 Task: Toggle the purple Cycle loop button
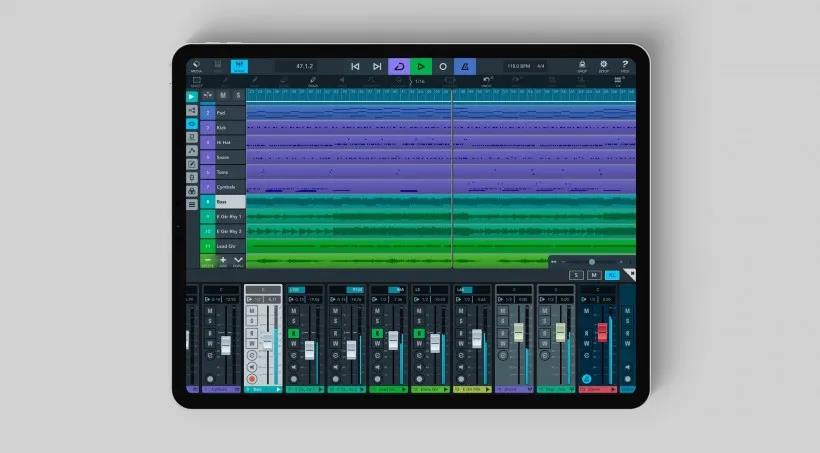(398, 67)
